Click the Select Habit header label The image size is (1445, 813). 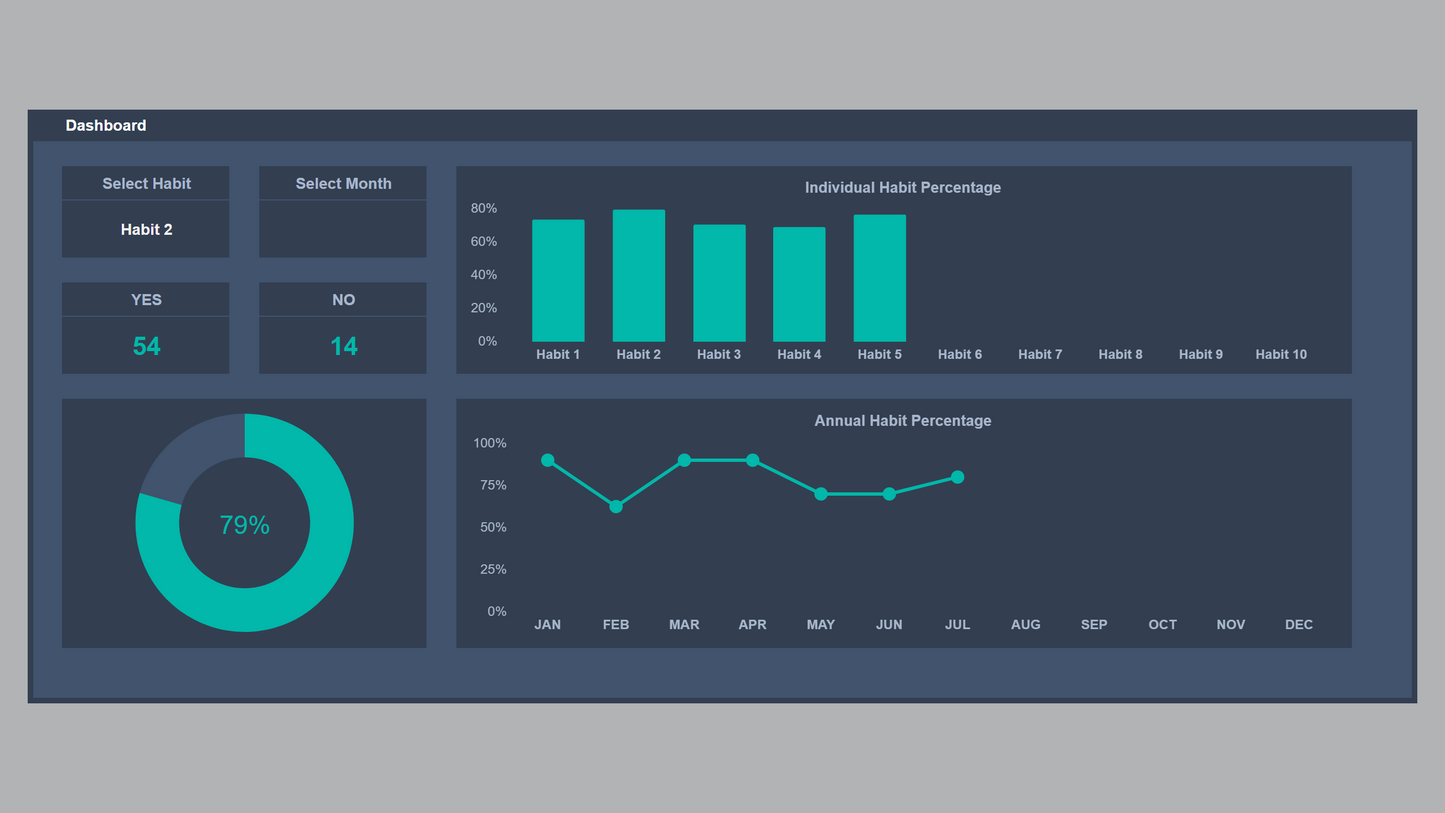tap(146, 183)
